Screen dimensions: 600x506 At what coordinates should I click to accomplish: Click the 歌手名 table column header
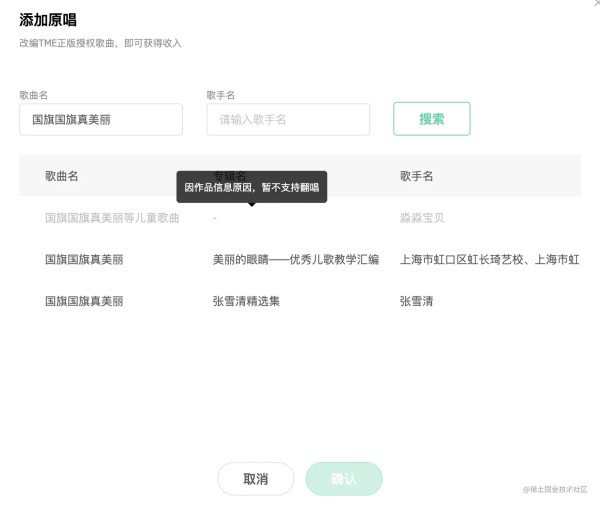pyautogui.click(x=416, y=176)
